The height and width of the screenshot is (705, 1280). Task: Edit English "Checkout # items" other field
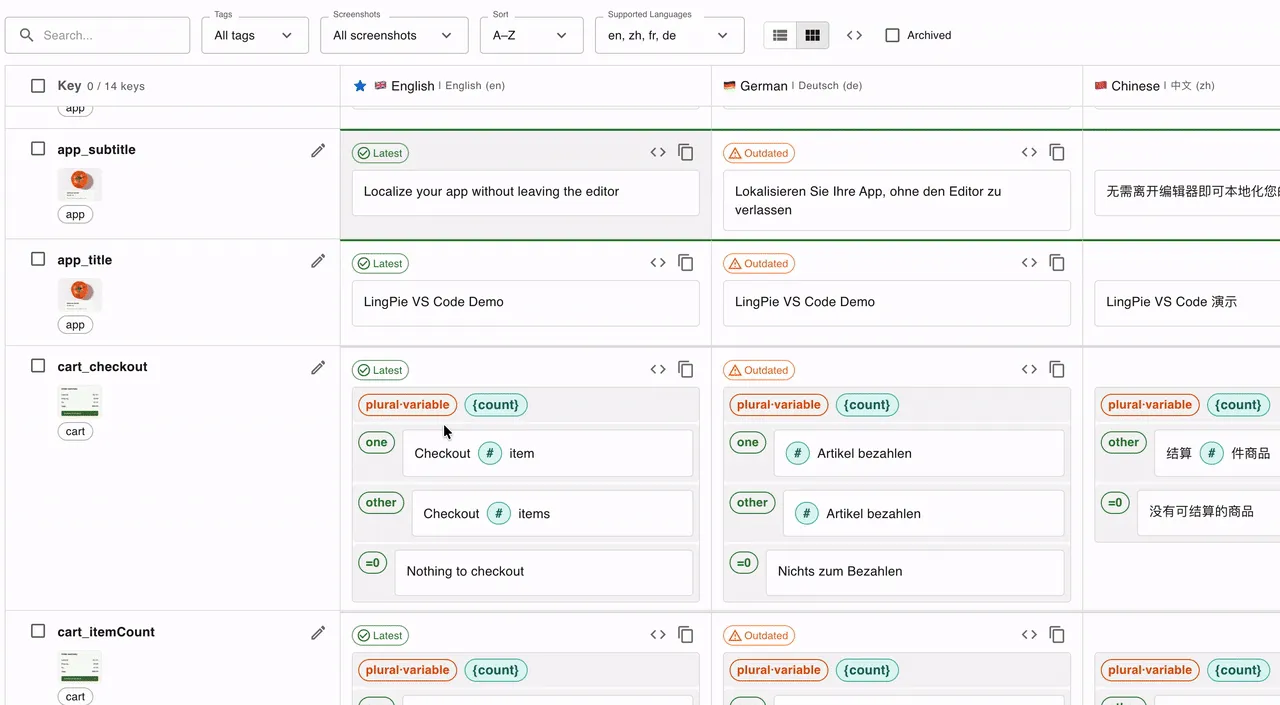click(x=552, y=513)
